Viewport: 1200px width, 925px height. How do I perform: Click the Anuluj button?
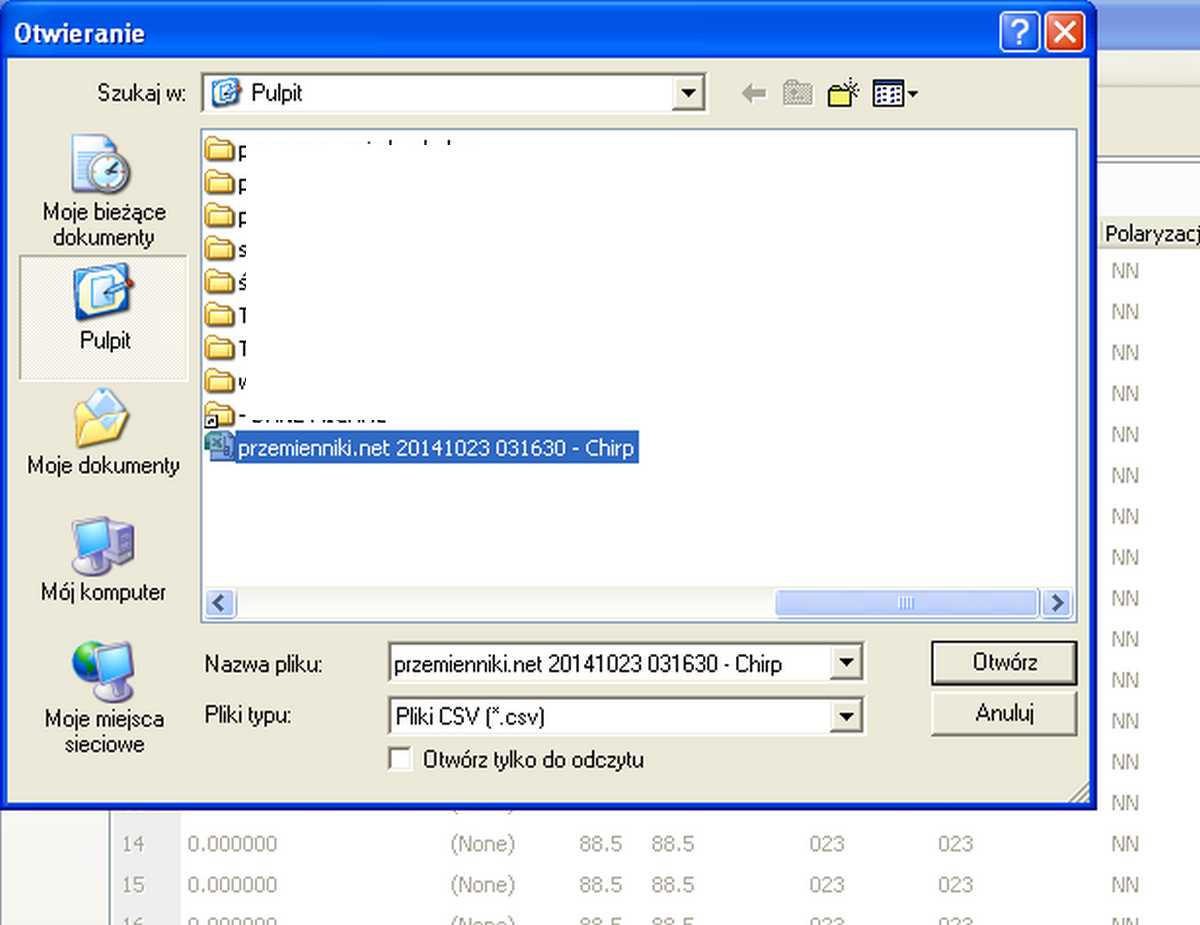point(1003,714)
